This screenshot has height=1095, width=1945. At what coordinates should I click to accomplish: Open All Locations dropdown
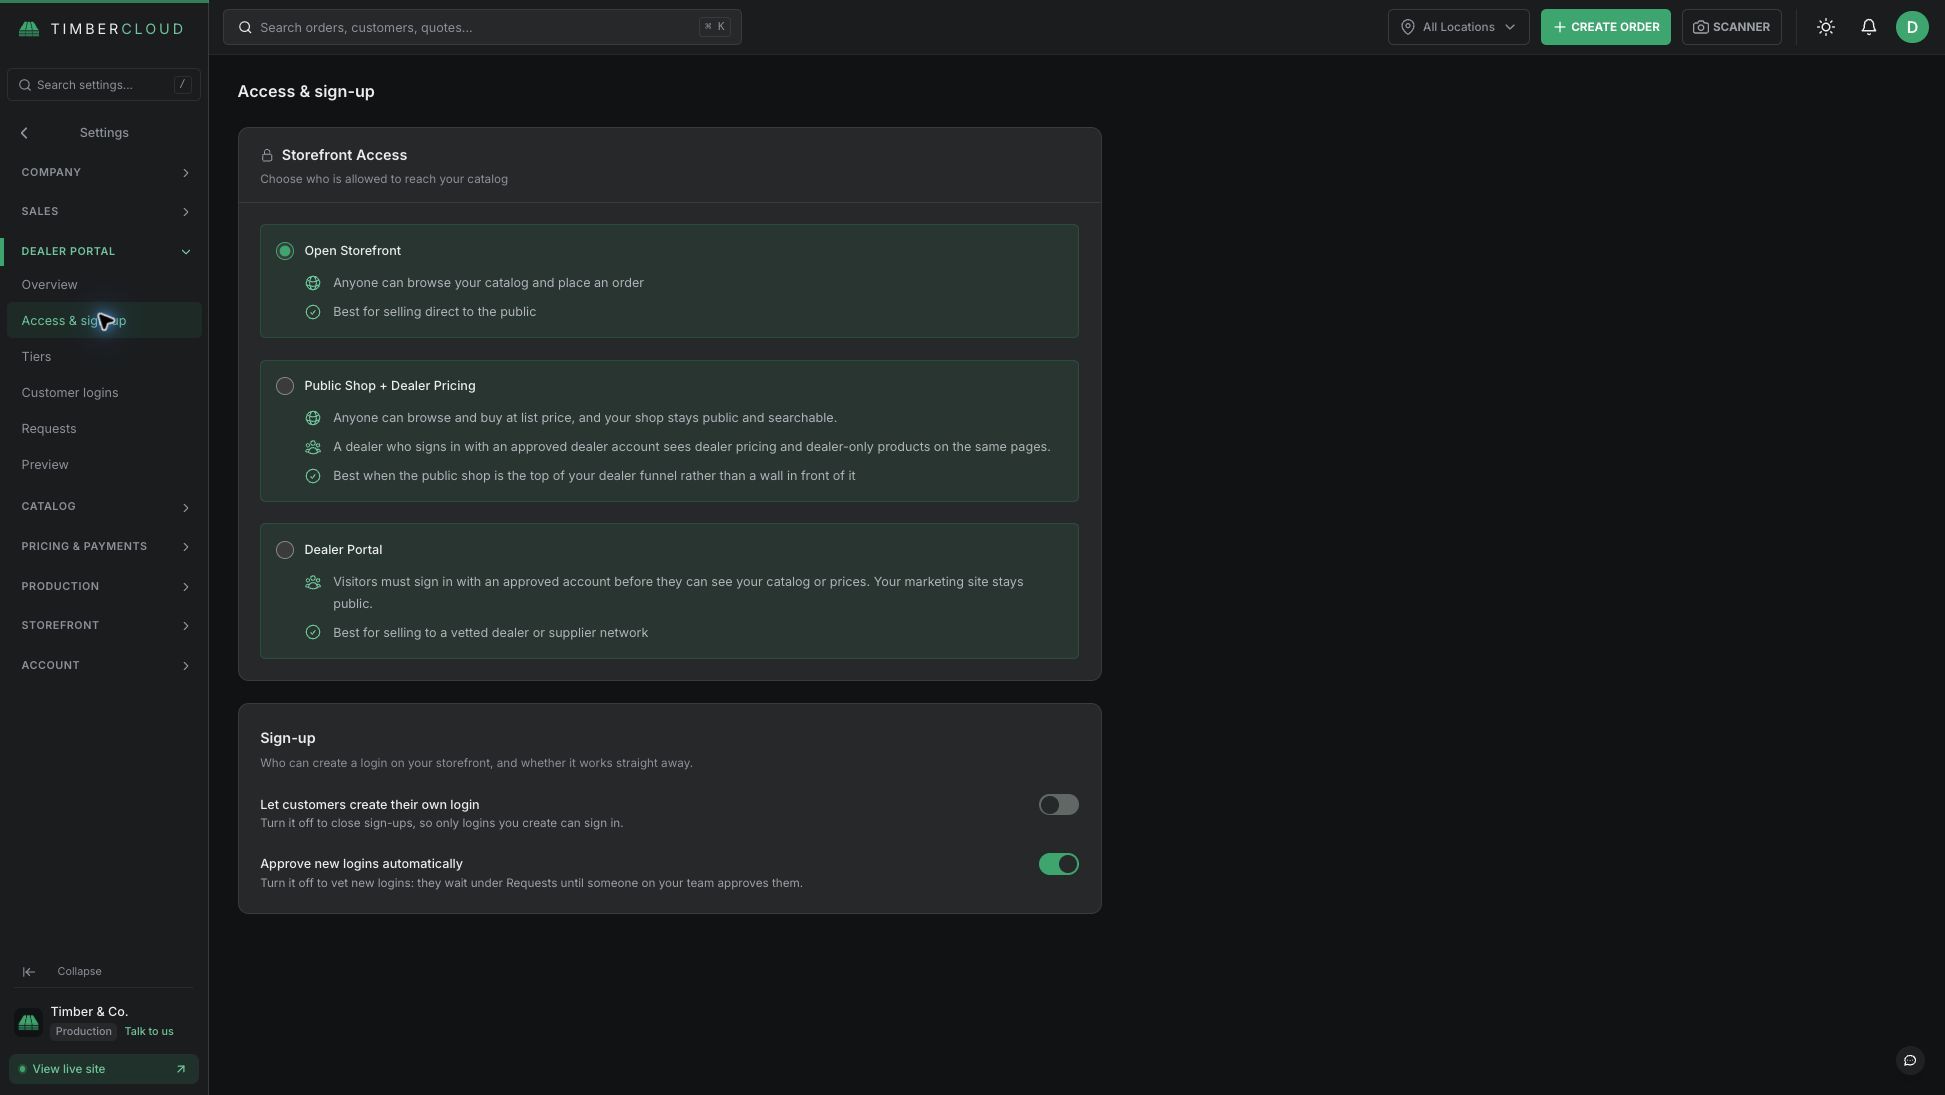pyautogui.click(x=1458, y=27)
